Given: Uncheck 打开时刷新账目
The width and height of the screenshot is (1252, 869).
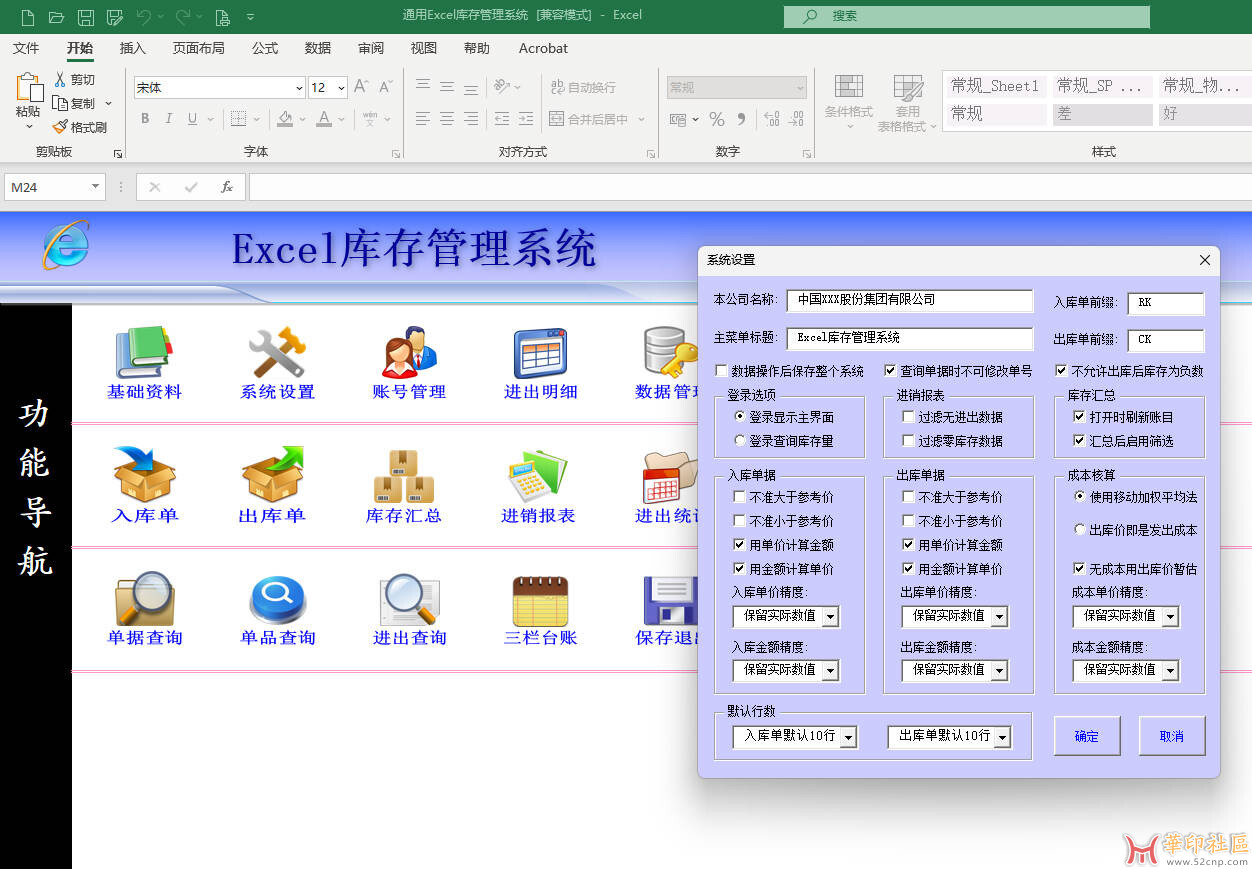Looking at the screenshot, I should tap(1079, 417).
